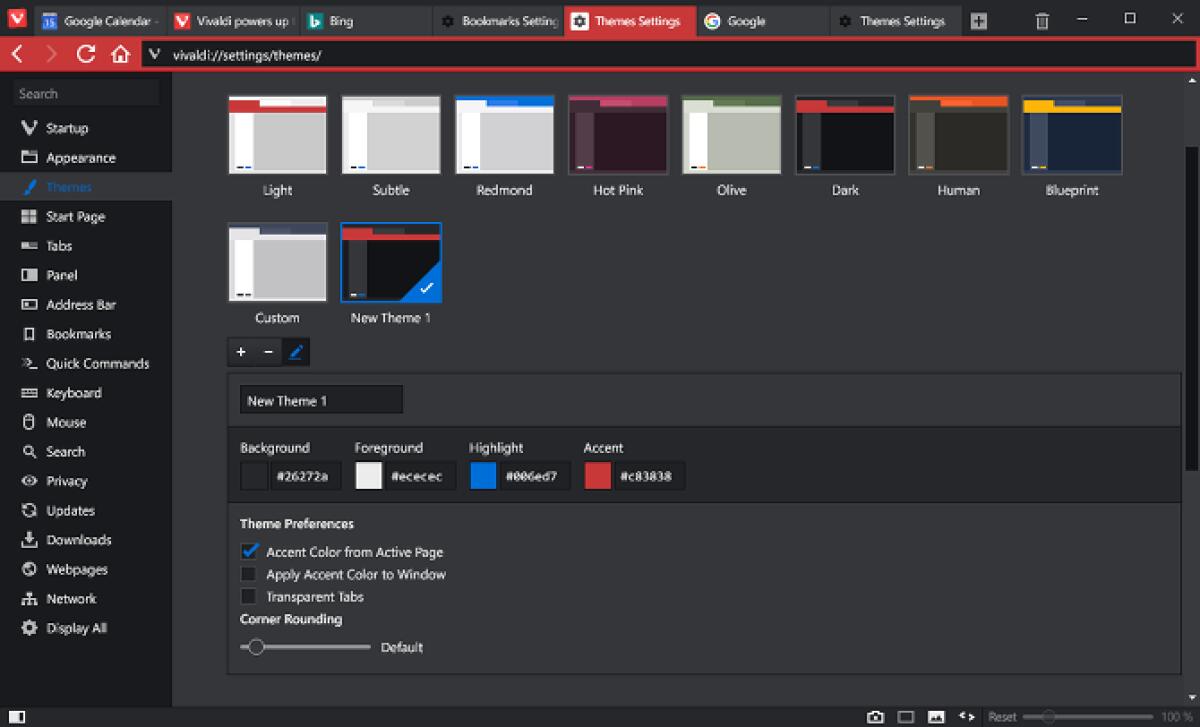Image resolution: width=1200 pixels, height=727 pixels.
Task: Click Reset zoom in the status bar
Action: click(x=1001, y=716)
